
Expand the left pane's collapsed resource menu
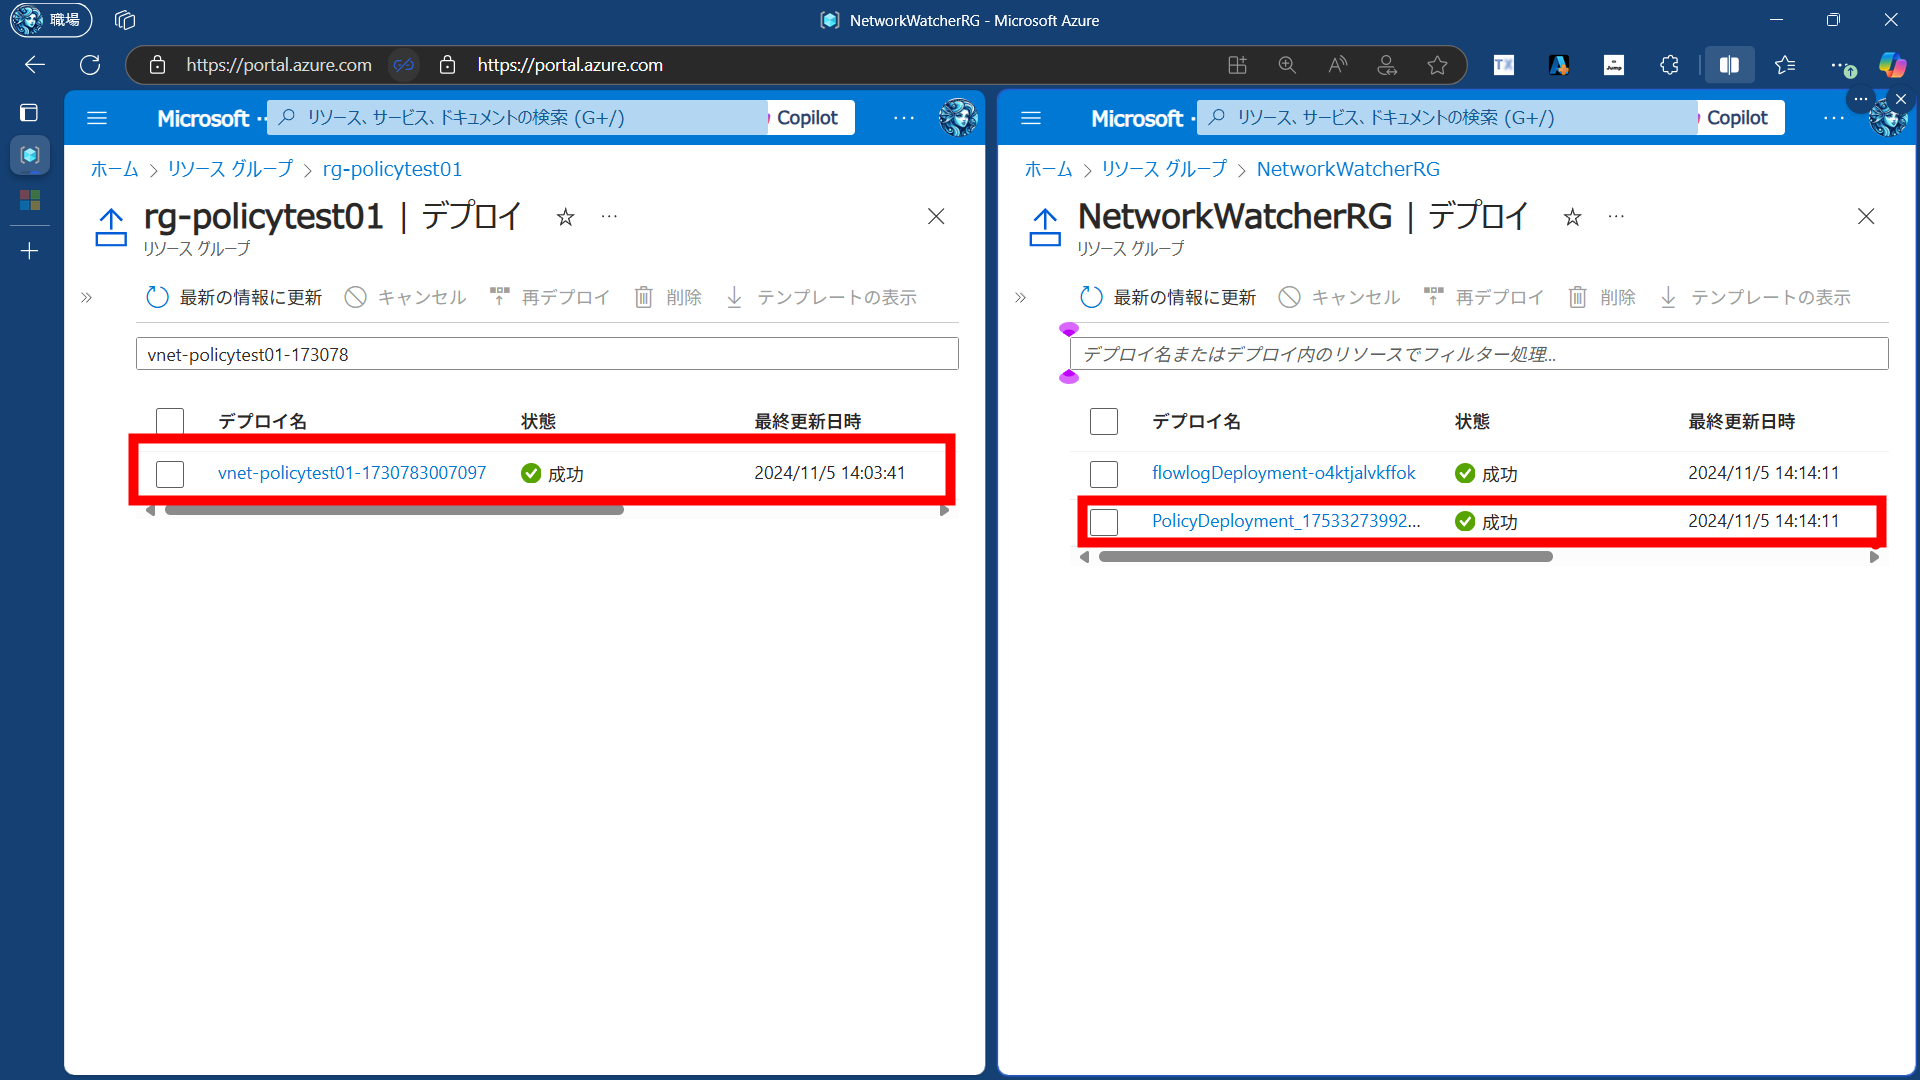[x=87, y=297]
